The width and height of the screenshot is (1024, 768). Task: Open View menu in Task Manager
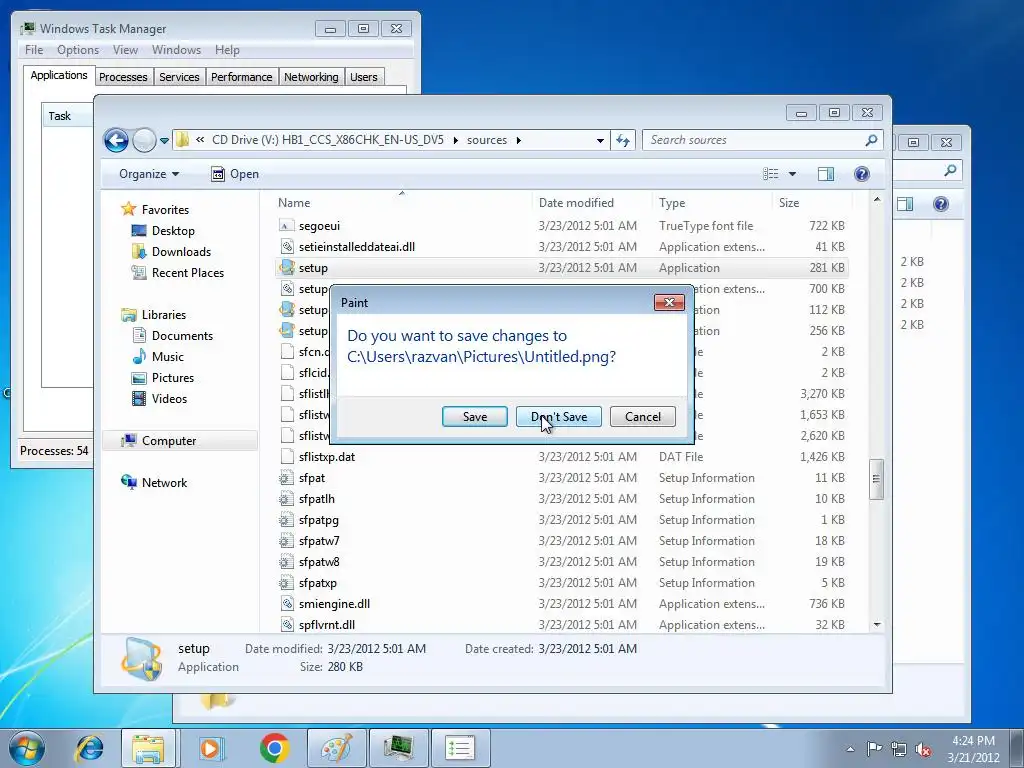[x=125, y=50]
